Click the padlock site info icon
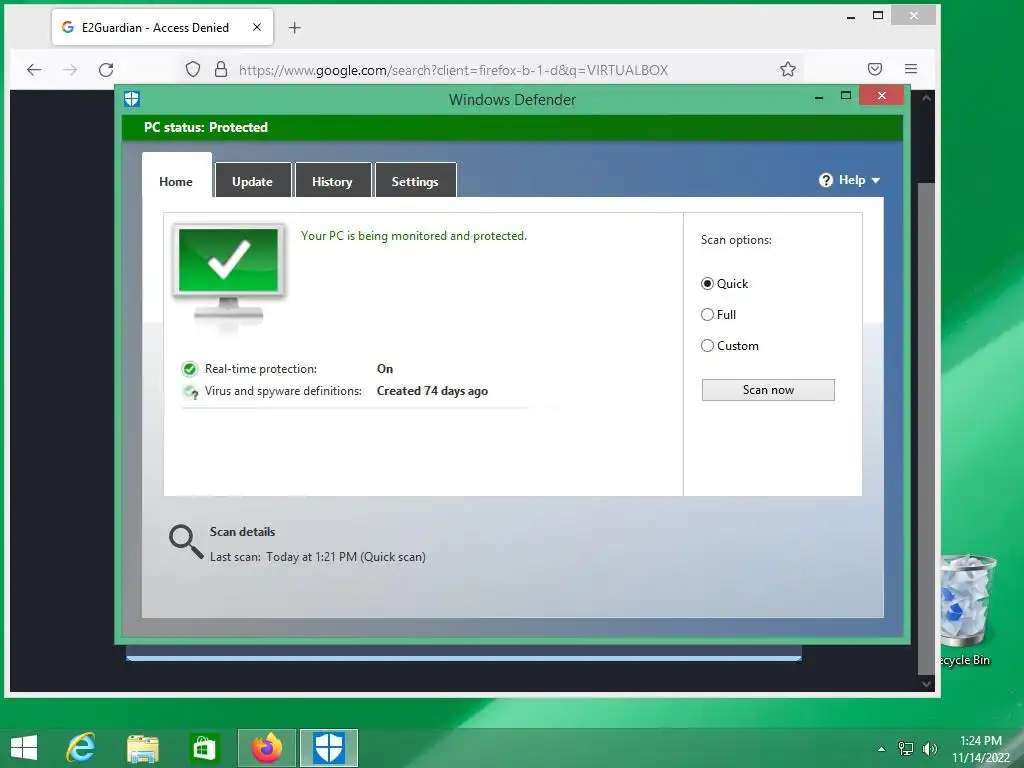 pyautogui.click(x=221, y=69)
